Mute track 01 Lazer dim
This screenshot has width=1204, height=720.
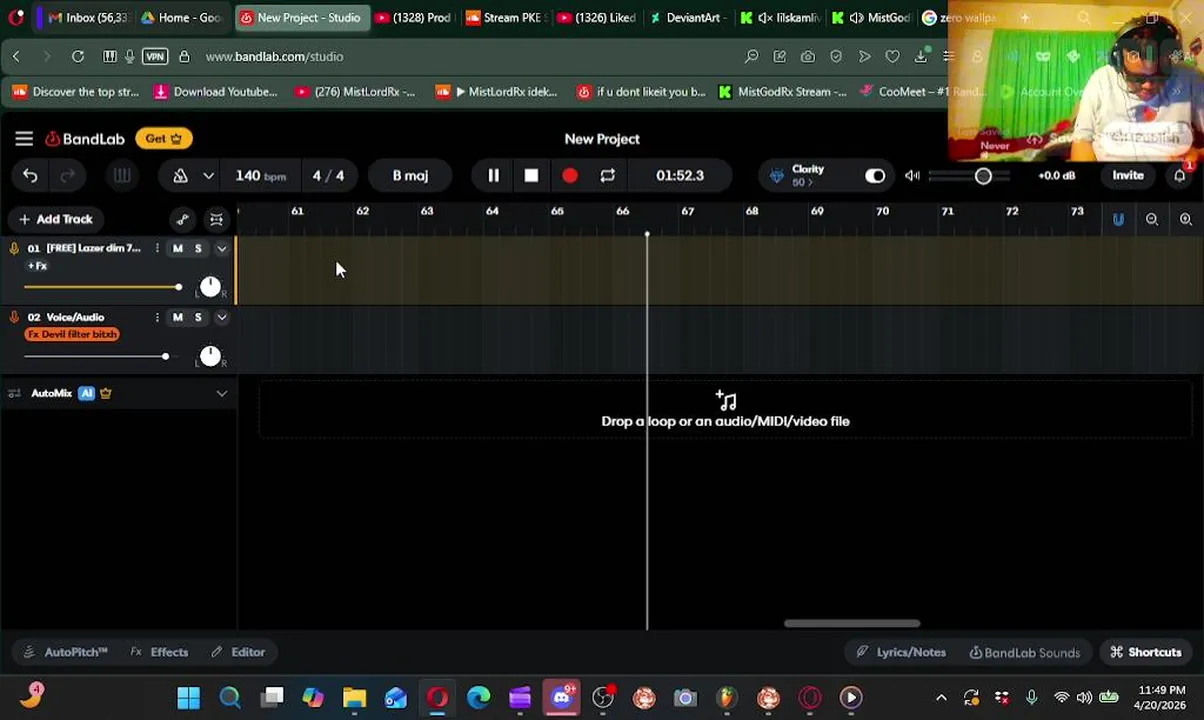pos(177,248)
